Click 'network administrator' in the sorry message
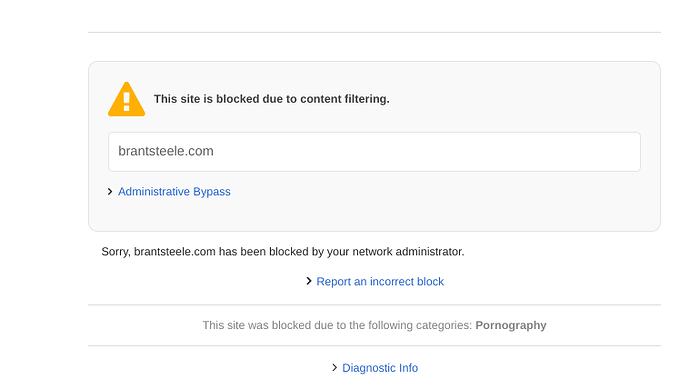Screen dimensions: 690x389 click(408, 252)
